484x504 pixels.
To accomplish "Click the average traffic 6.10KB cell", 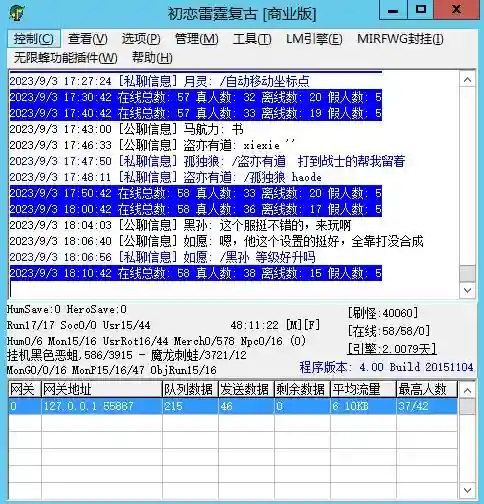I will 363,406.
